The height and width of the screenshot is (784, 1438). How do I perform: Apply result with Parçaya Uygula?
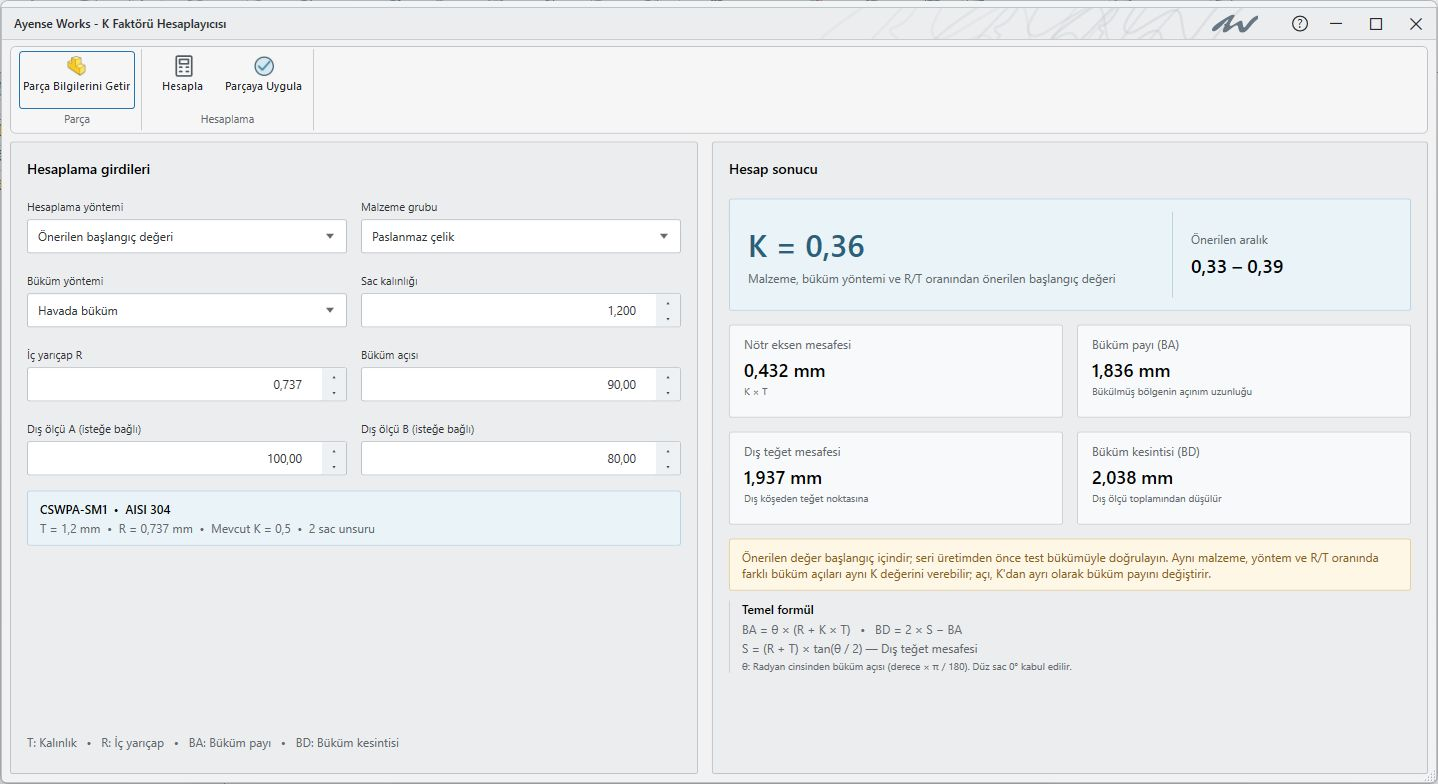[x=263, y=75]
